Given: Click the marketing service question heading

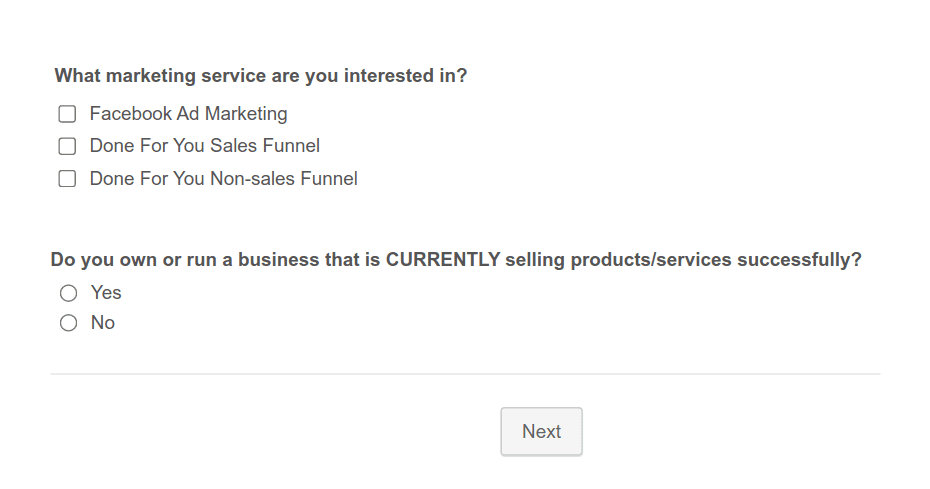Looking at the screenshot, I should coord(260,76).
